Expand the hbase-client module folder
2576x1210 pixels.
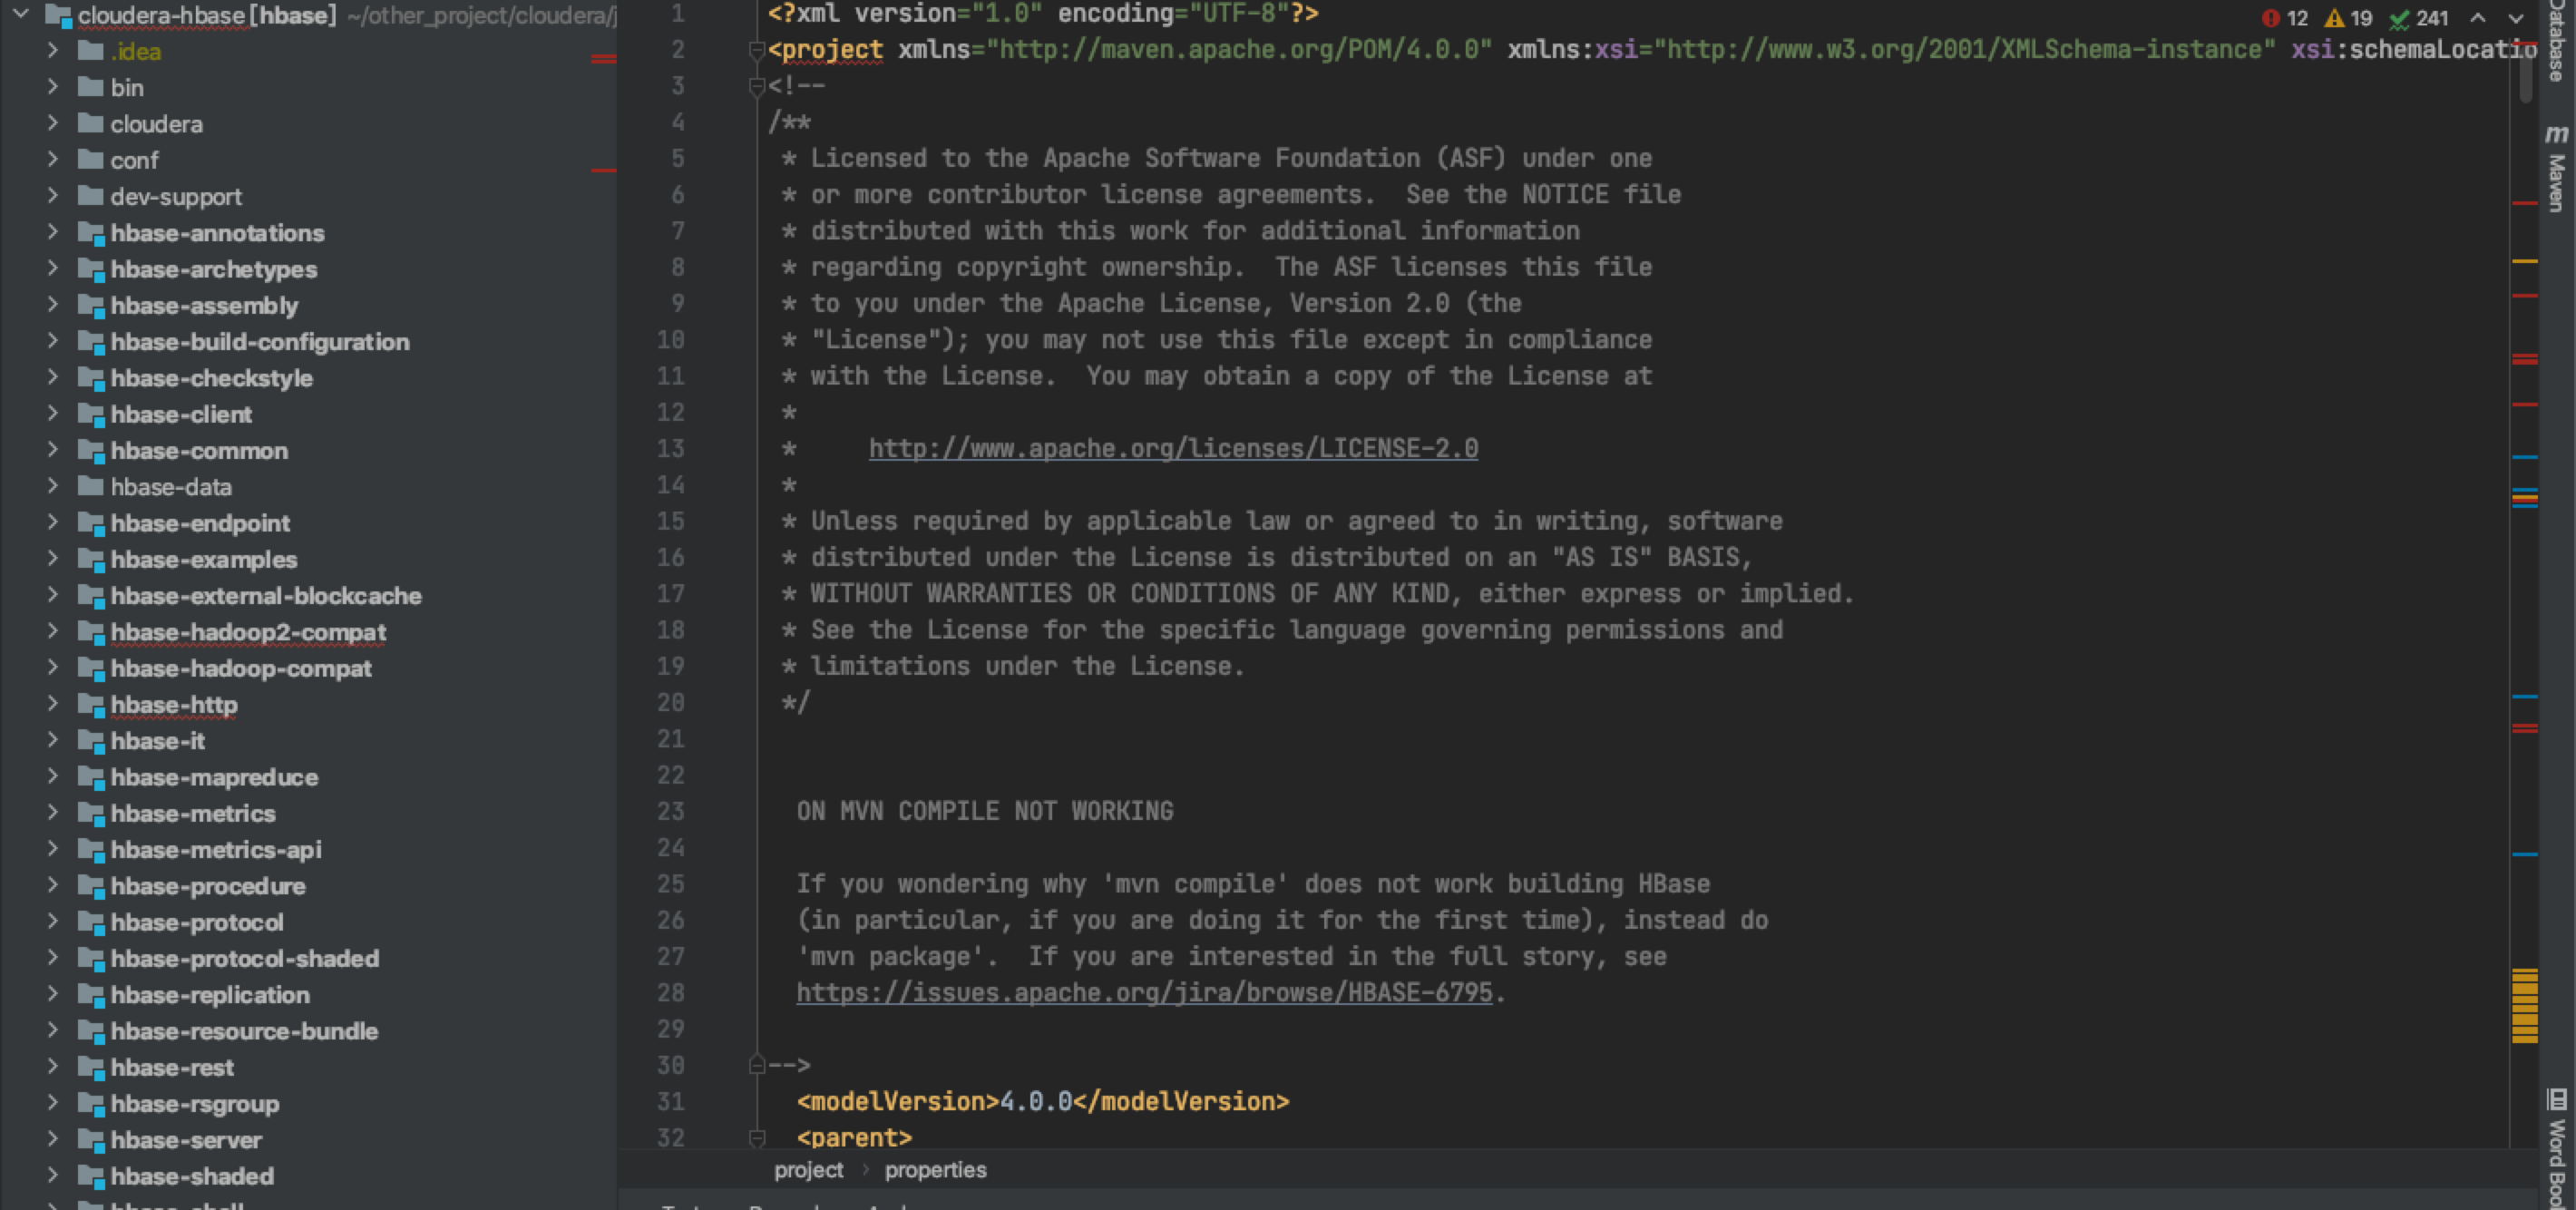[x=53, y=414]
